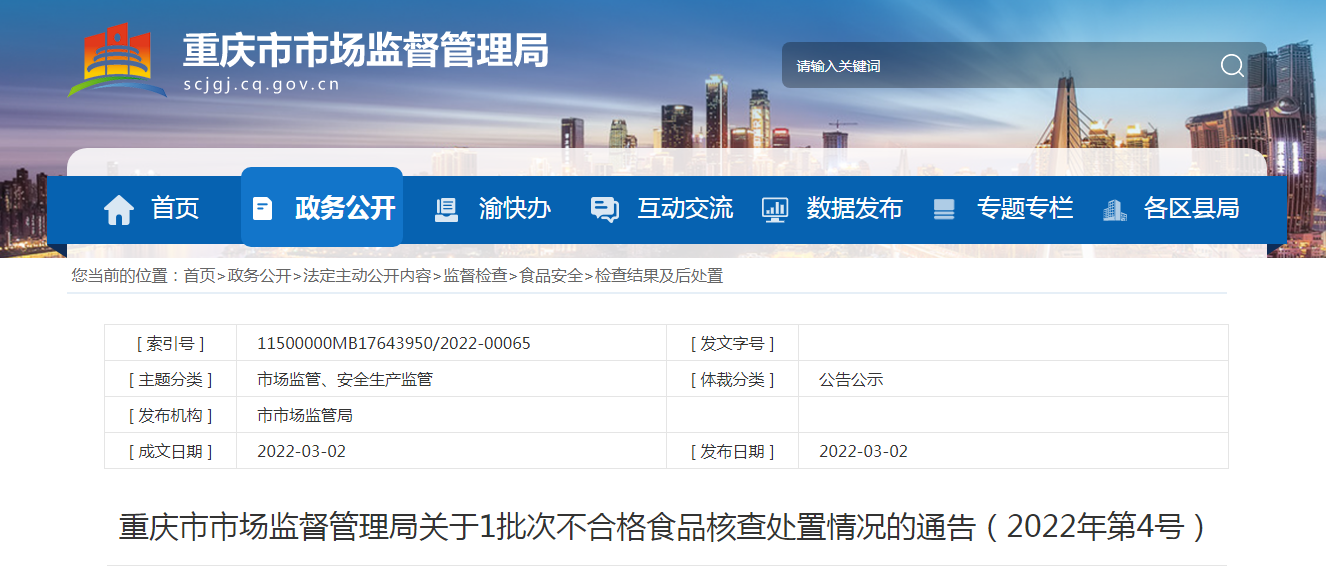Viewport: 1326px width, 580px height.
Task: Click the magnifier search icon
Action: click(x=1232, y=66)
